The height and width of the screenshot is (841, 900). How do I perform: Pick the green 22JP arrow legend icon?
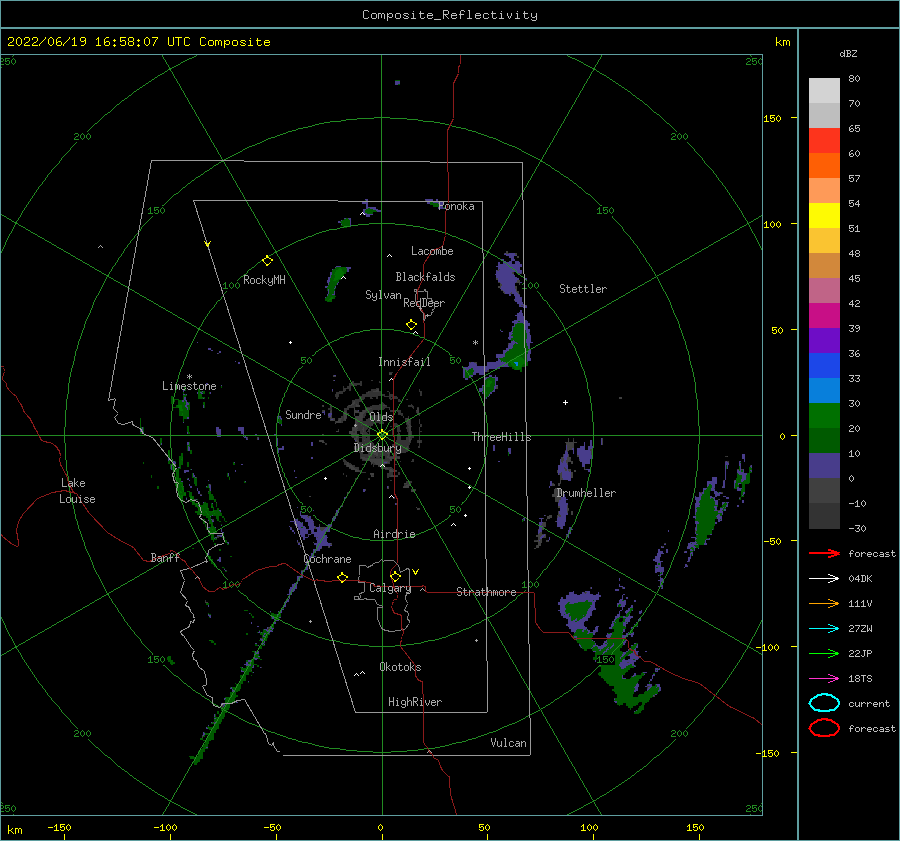click(824, 653)
